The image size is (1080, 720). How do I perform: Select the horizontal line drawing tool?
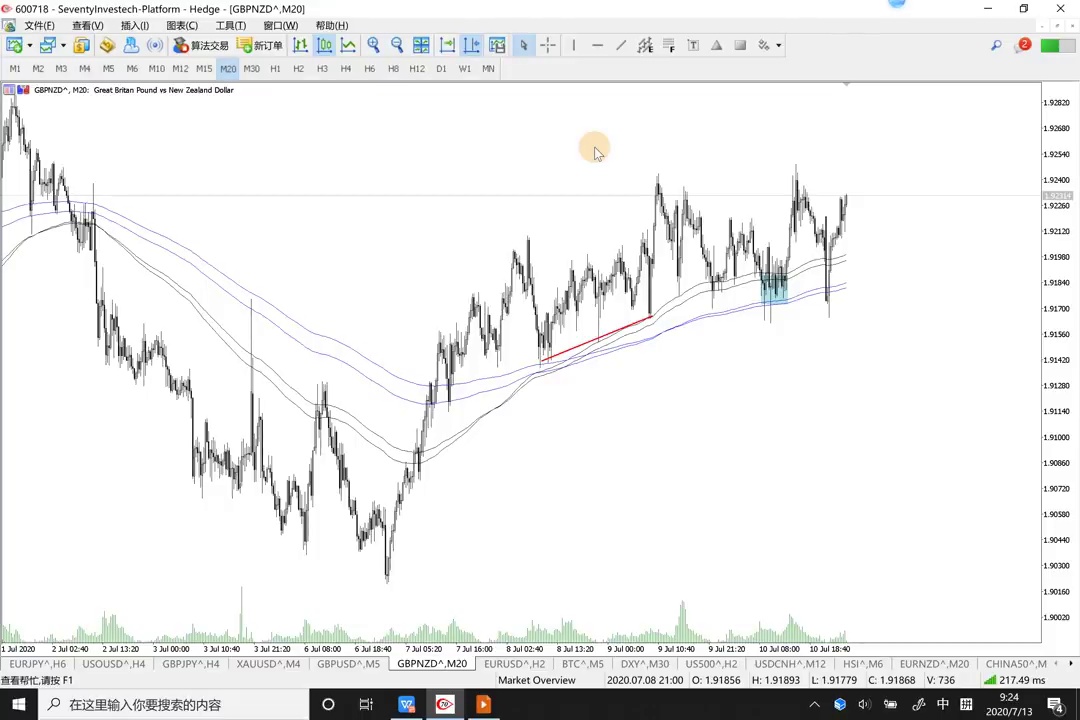597,45
